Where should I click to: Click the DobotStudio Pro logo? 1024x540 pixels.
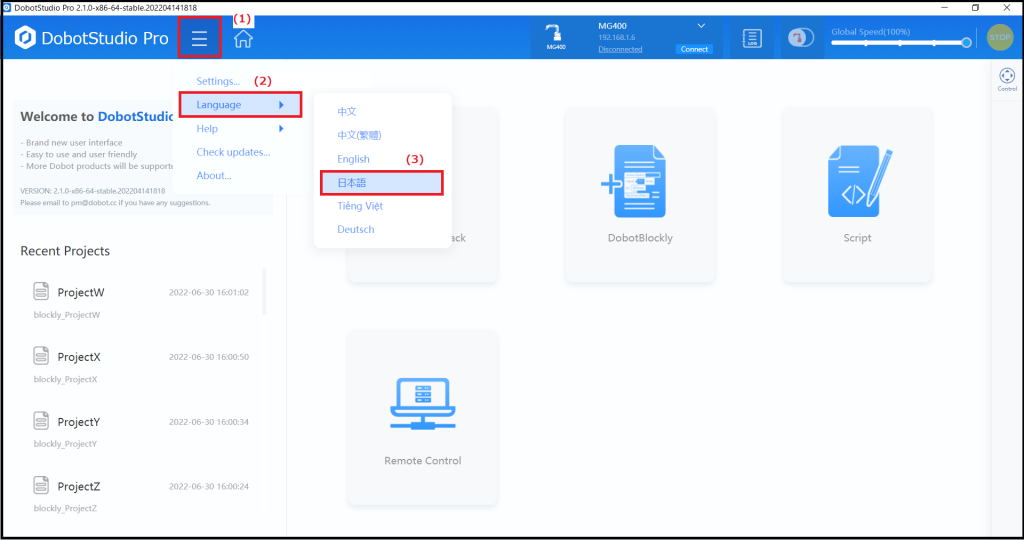91,38
